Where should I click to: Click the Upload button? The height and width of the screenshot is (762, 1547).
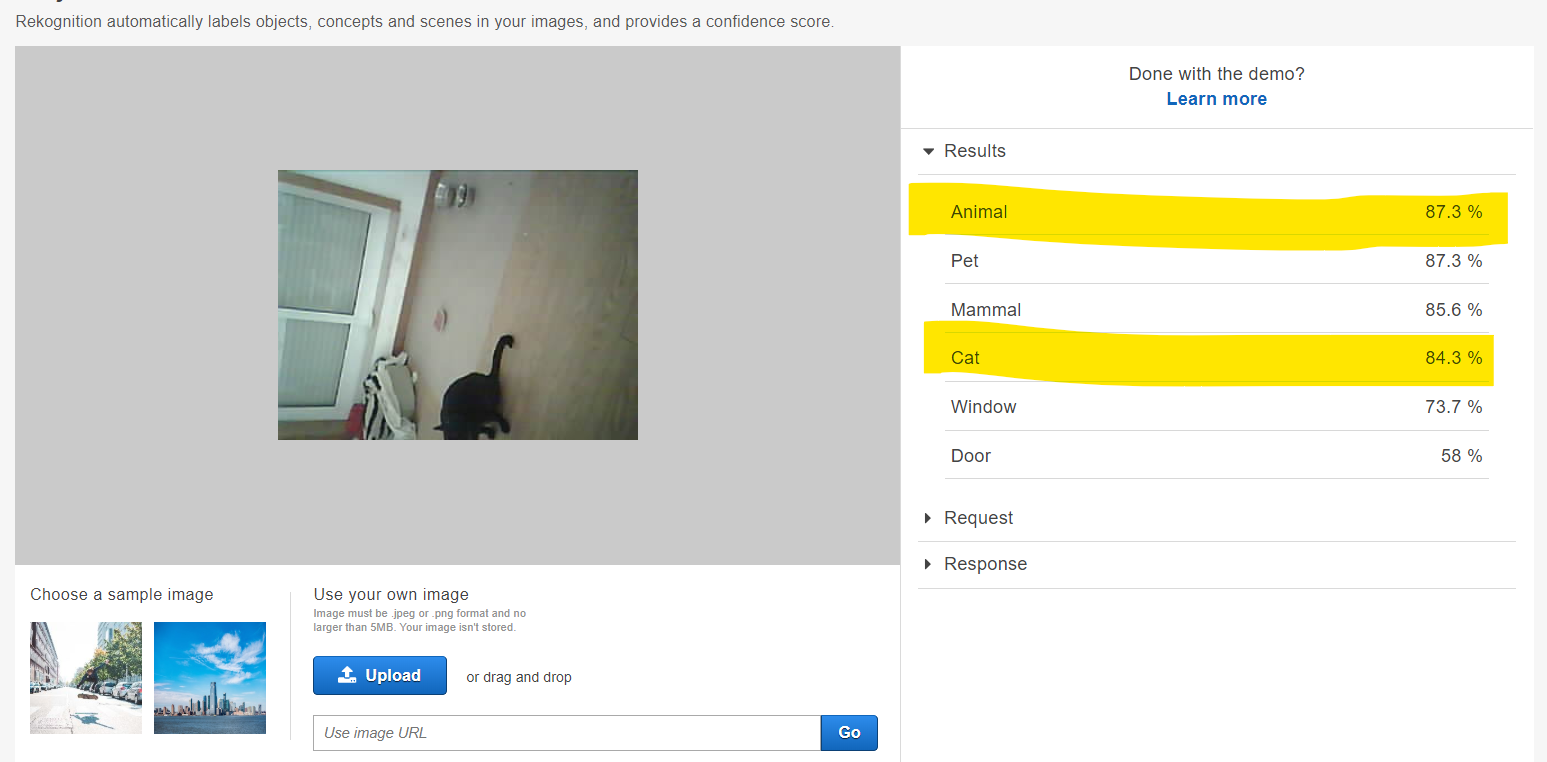pos(380,675)
